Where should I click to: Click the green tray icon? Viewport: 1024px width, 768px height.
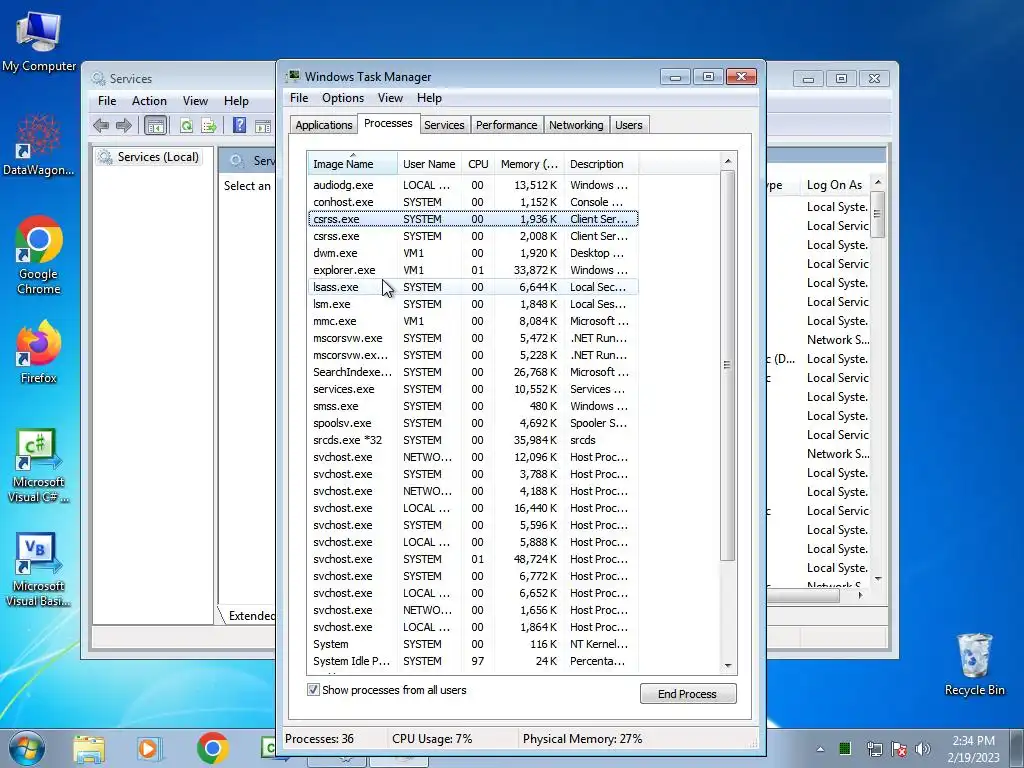[x=845, y=748]
